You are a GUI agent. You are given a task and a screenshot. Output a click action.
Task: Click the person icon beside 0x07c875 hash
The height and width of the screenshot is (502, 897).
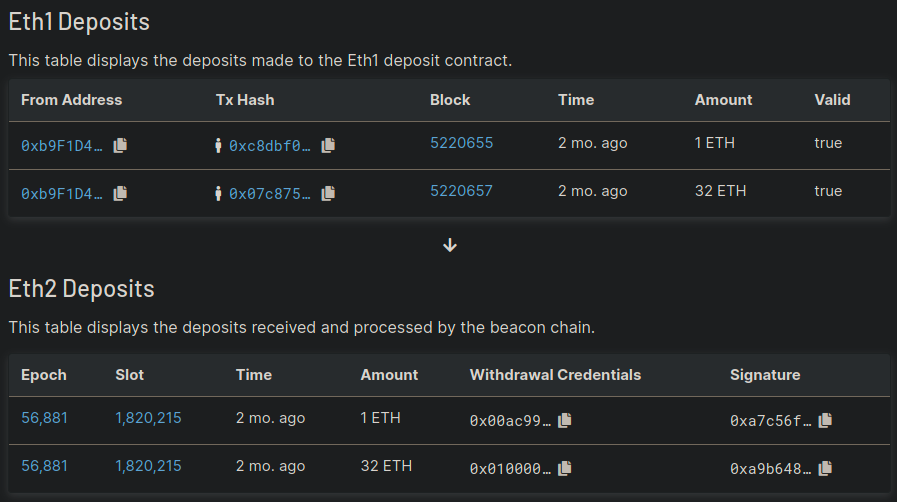tap(218, 193)
